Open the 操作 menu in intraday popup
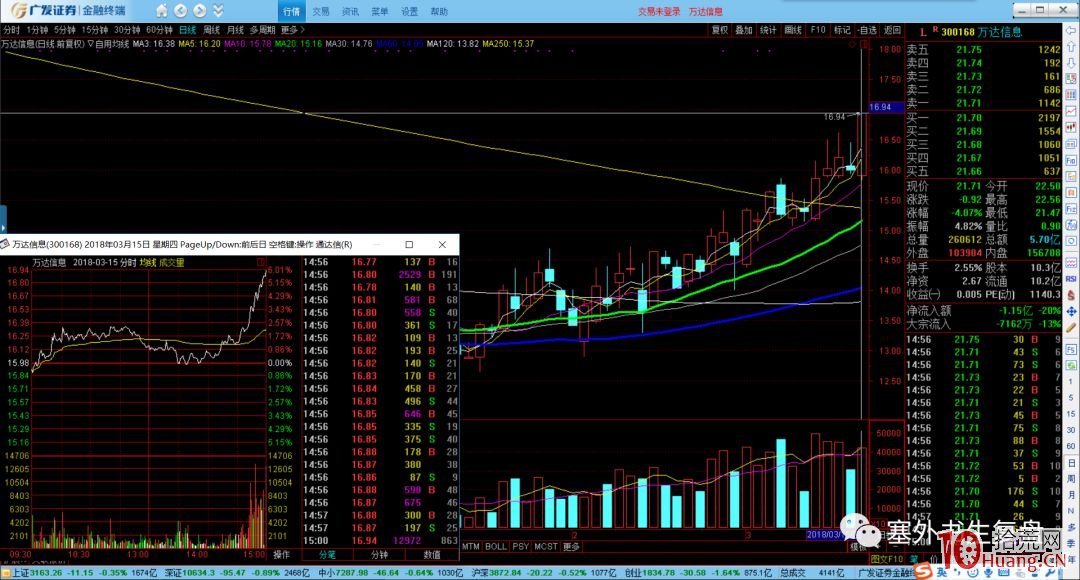This screenshot has width=1080, height=580. click(282, 555)
